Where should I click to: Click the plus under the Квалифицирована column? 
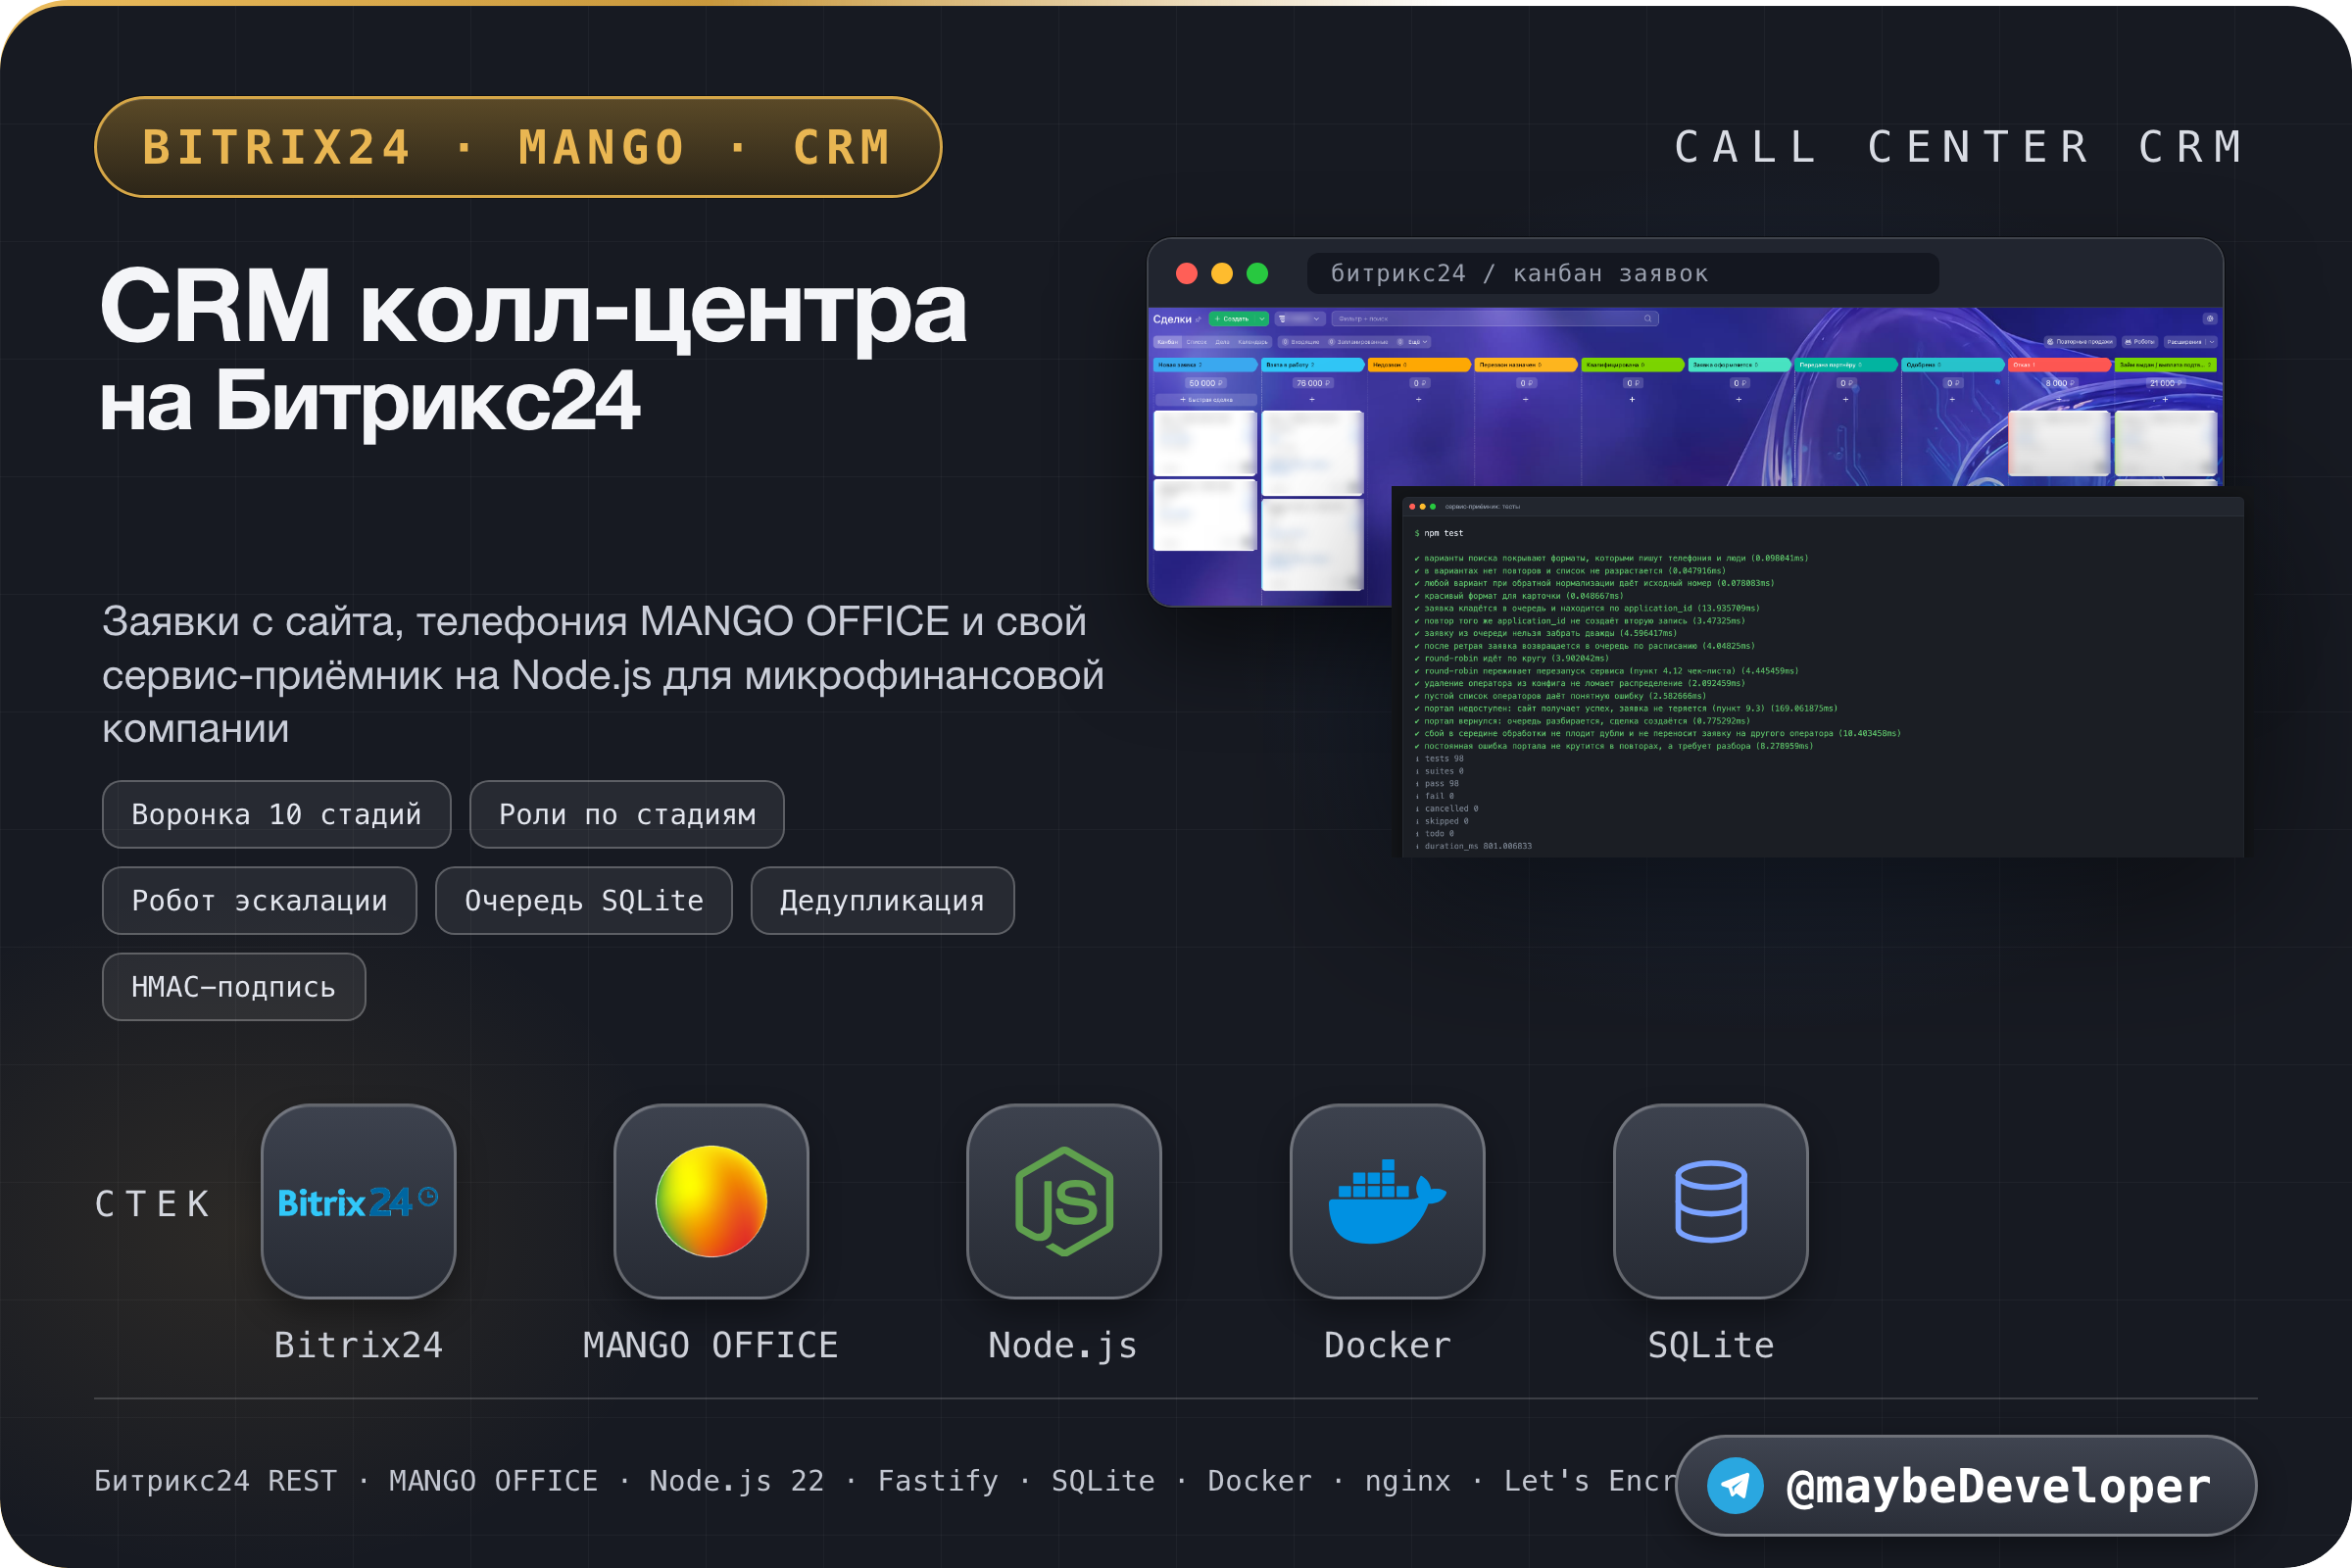tap(1633, 400)
